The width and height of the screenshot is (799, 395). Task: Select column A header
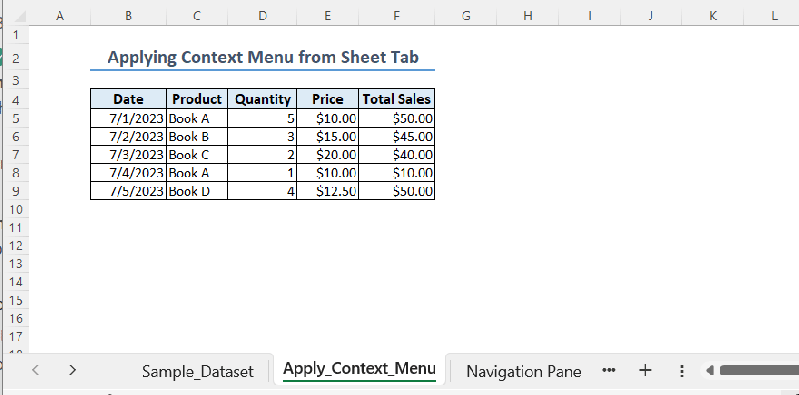(x=60, y=16)
